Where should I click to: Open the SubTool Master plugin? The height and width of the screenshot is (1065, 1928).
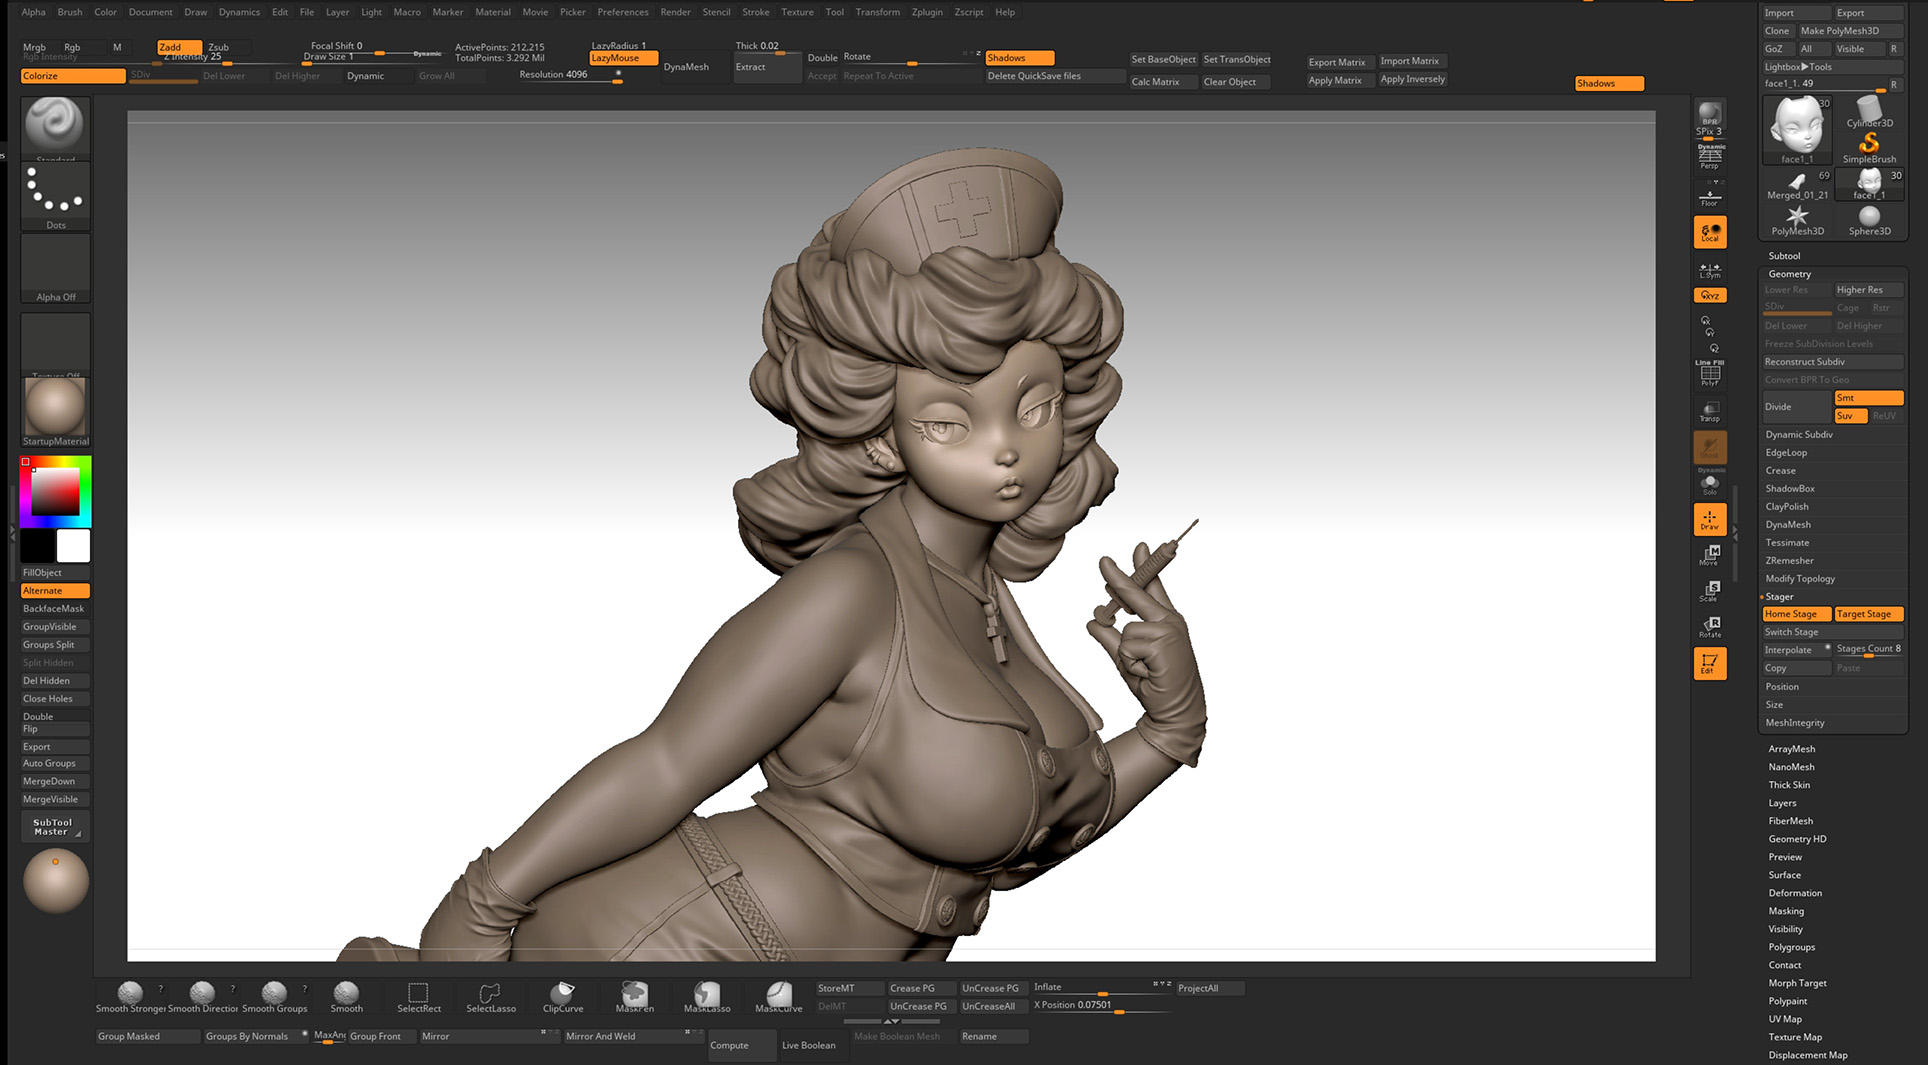(54, 826)
